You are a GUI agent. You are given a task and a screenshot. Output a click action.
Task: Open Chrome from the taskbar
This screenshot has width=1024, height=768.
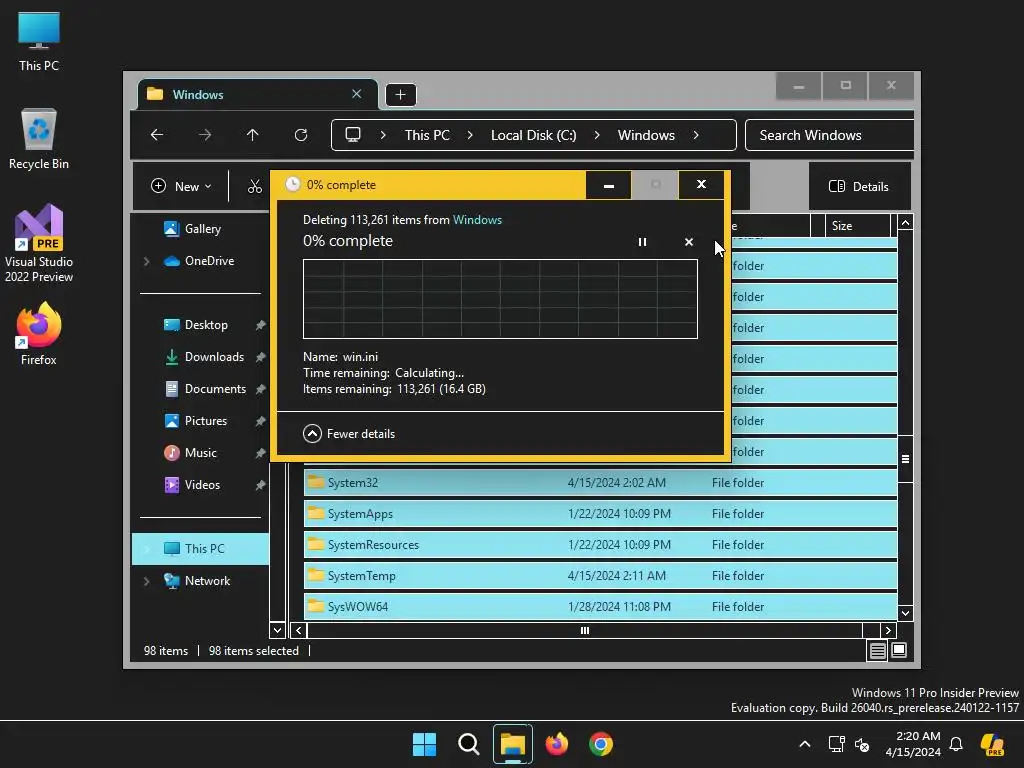601,744
